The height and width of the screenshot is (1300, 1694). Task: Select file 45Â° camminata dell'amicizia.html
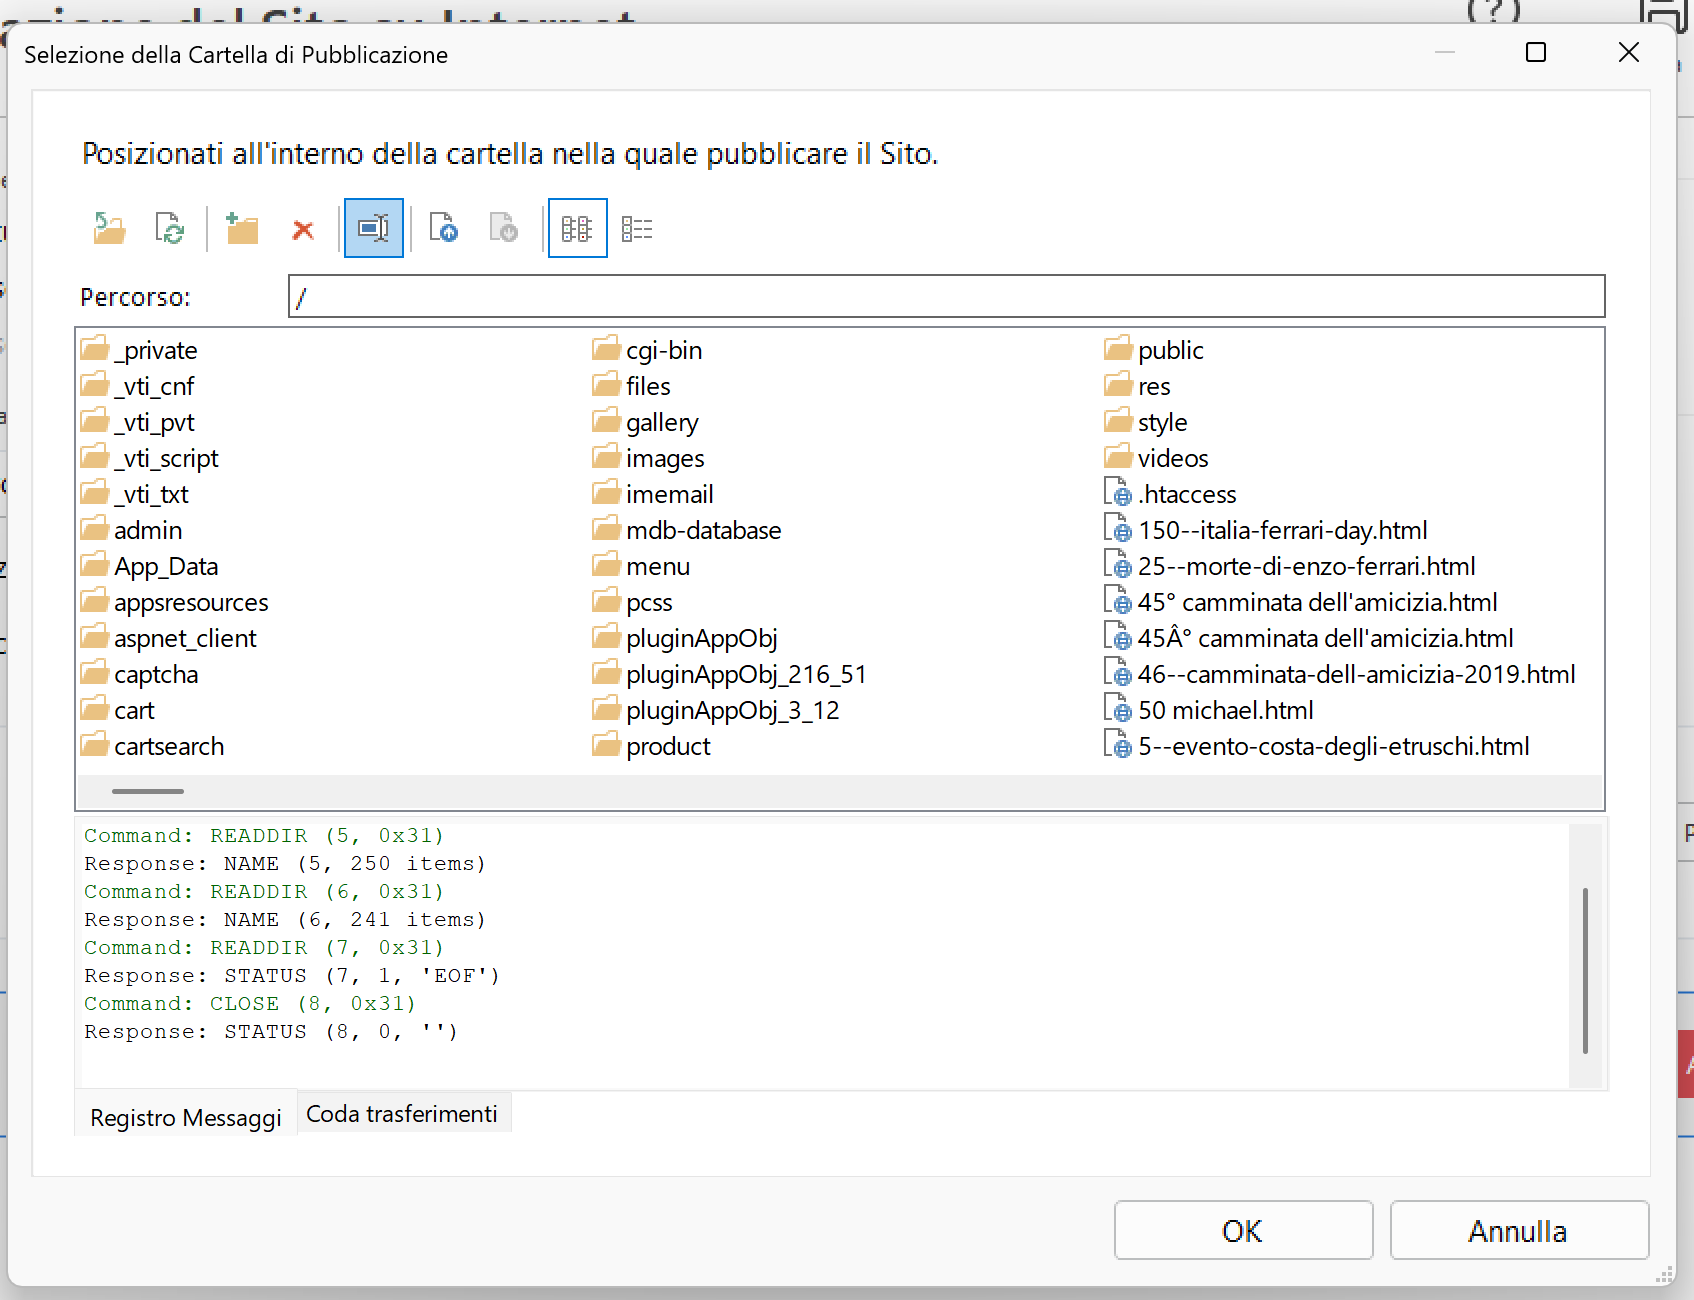pos(1308,638)
